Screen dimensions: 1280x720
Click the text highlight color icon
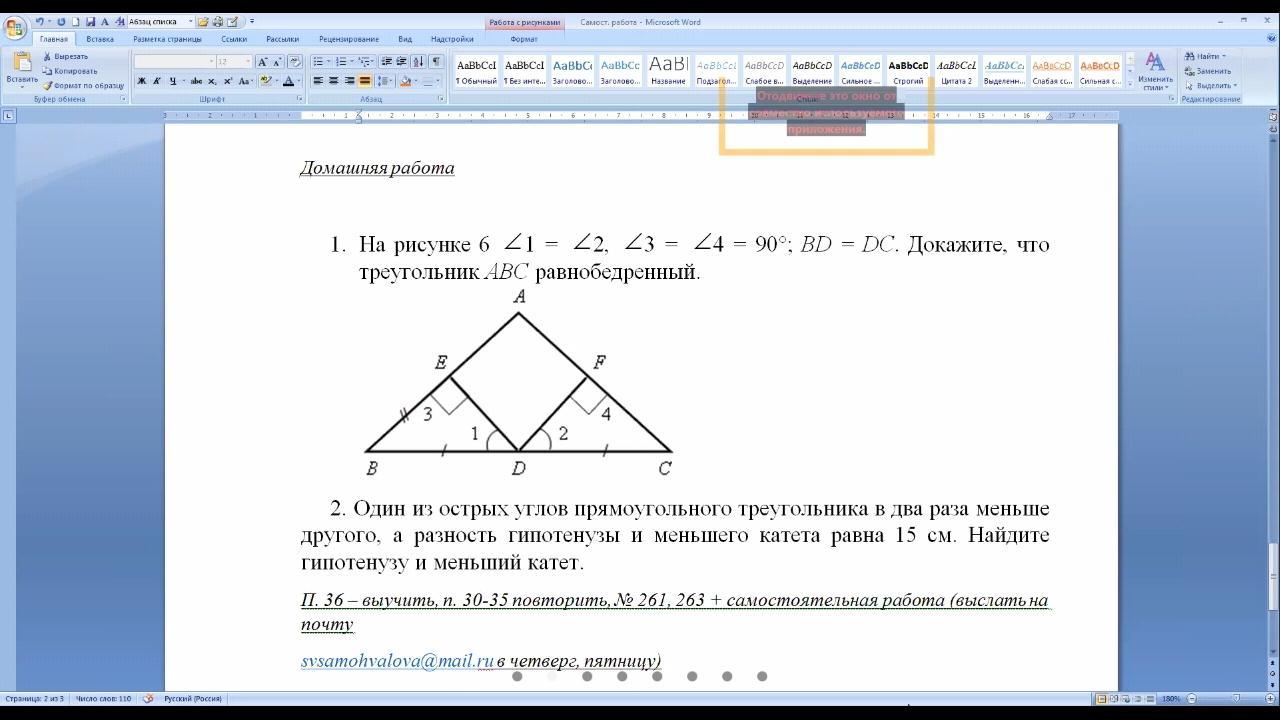tap(265, 81)
